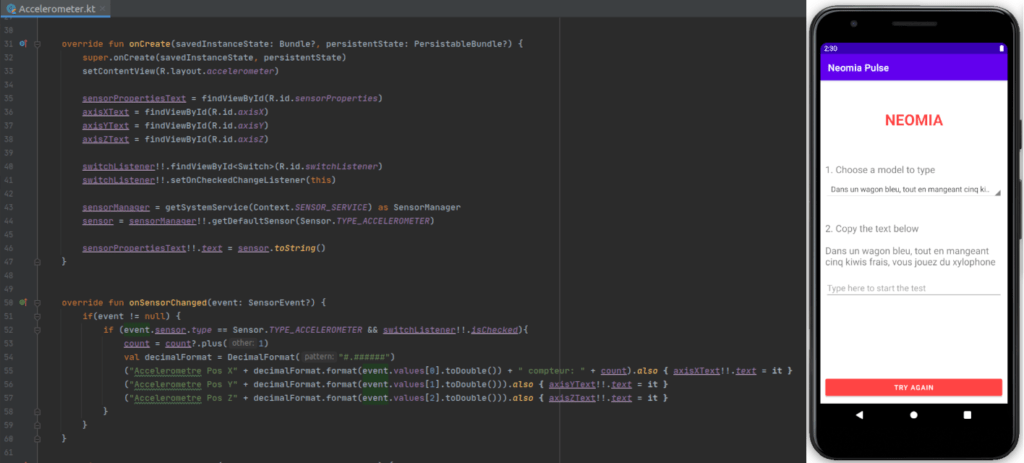Click toString on line 46
Viewport: 1024px width, 463px height.
[295, 248]
